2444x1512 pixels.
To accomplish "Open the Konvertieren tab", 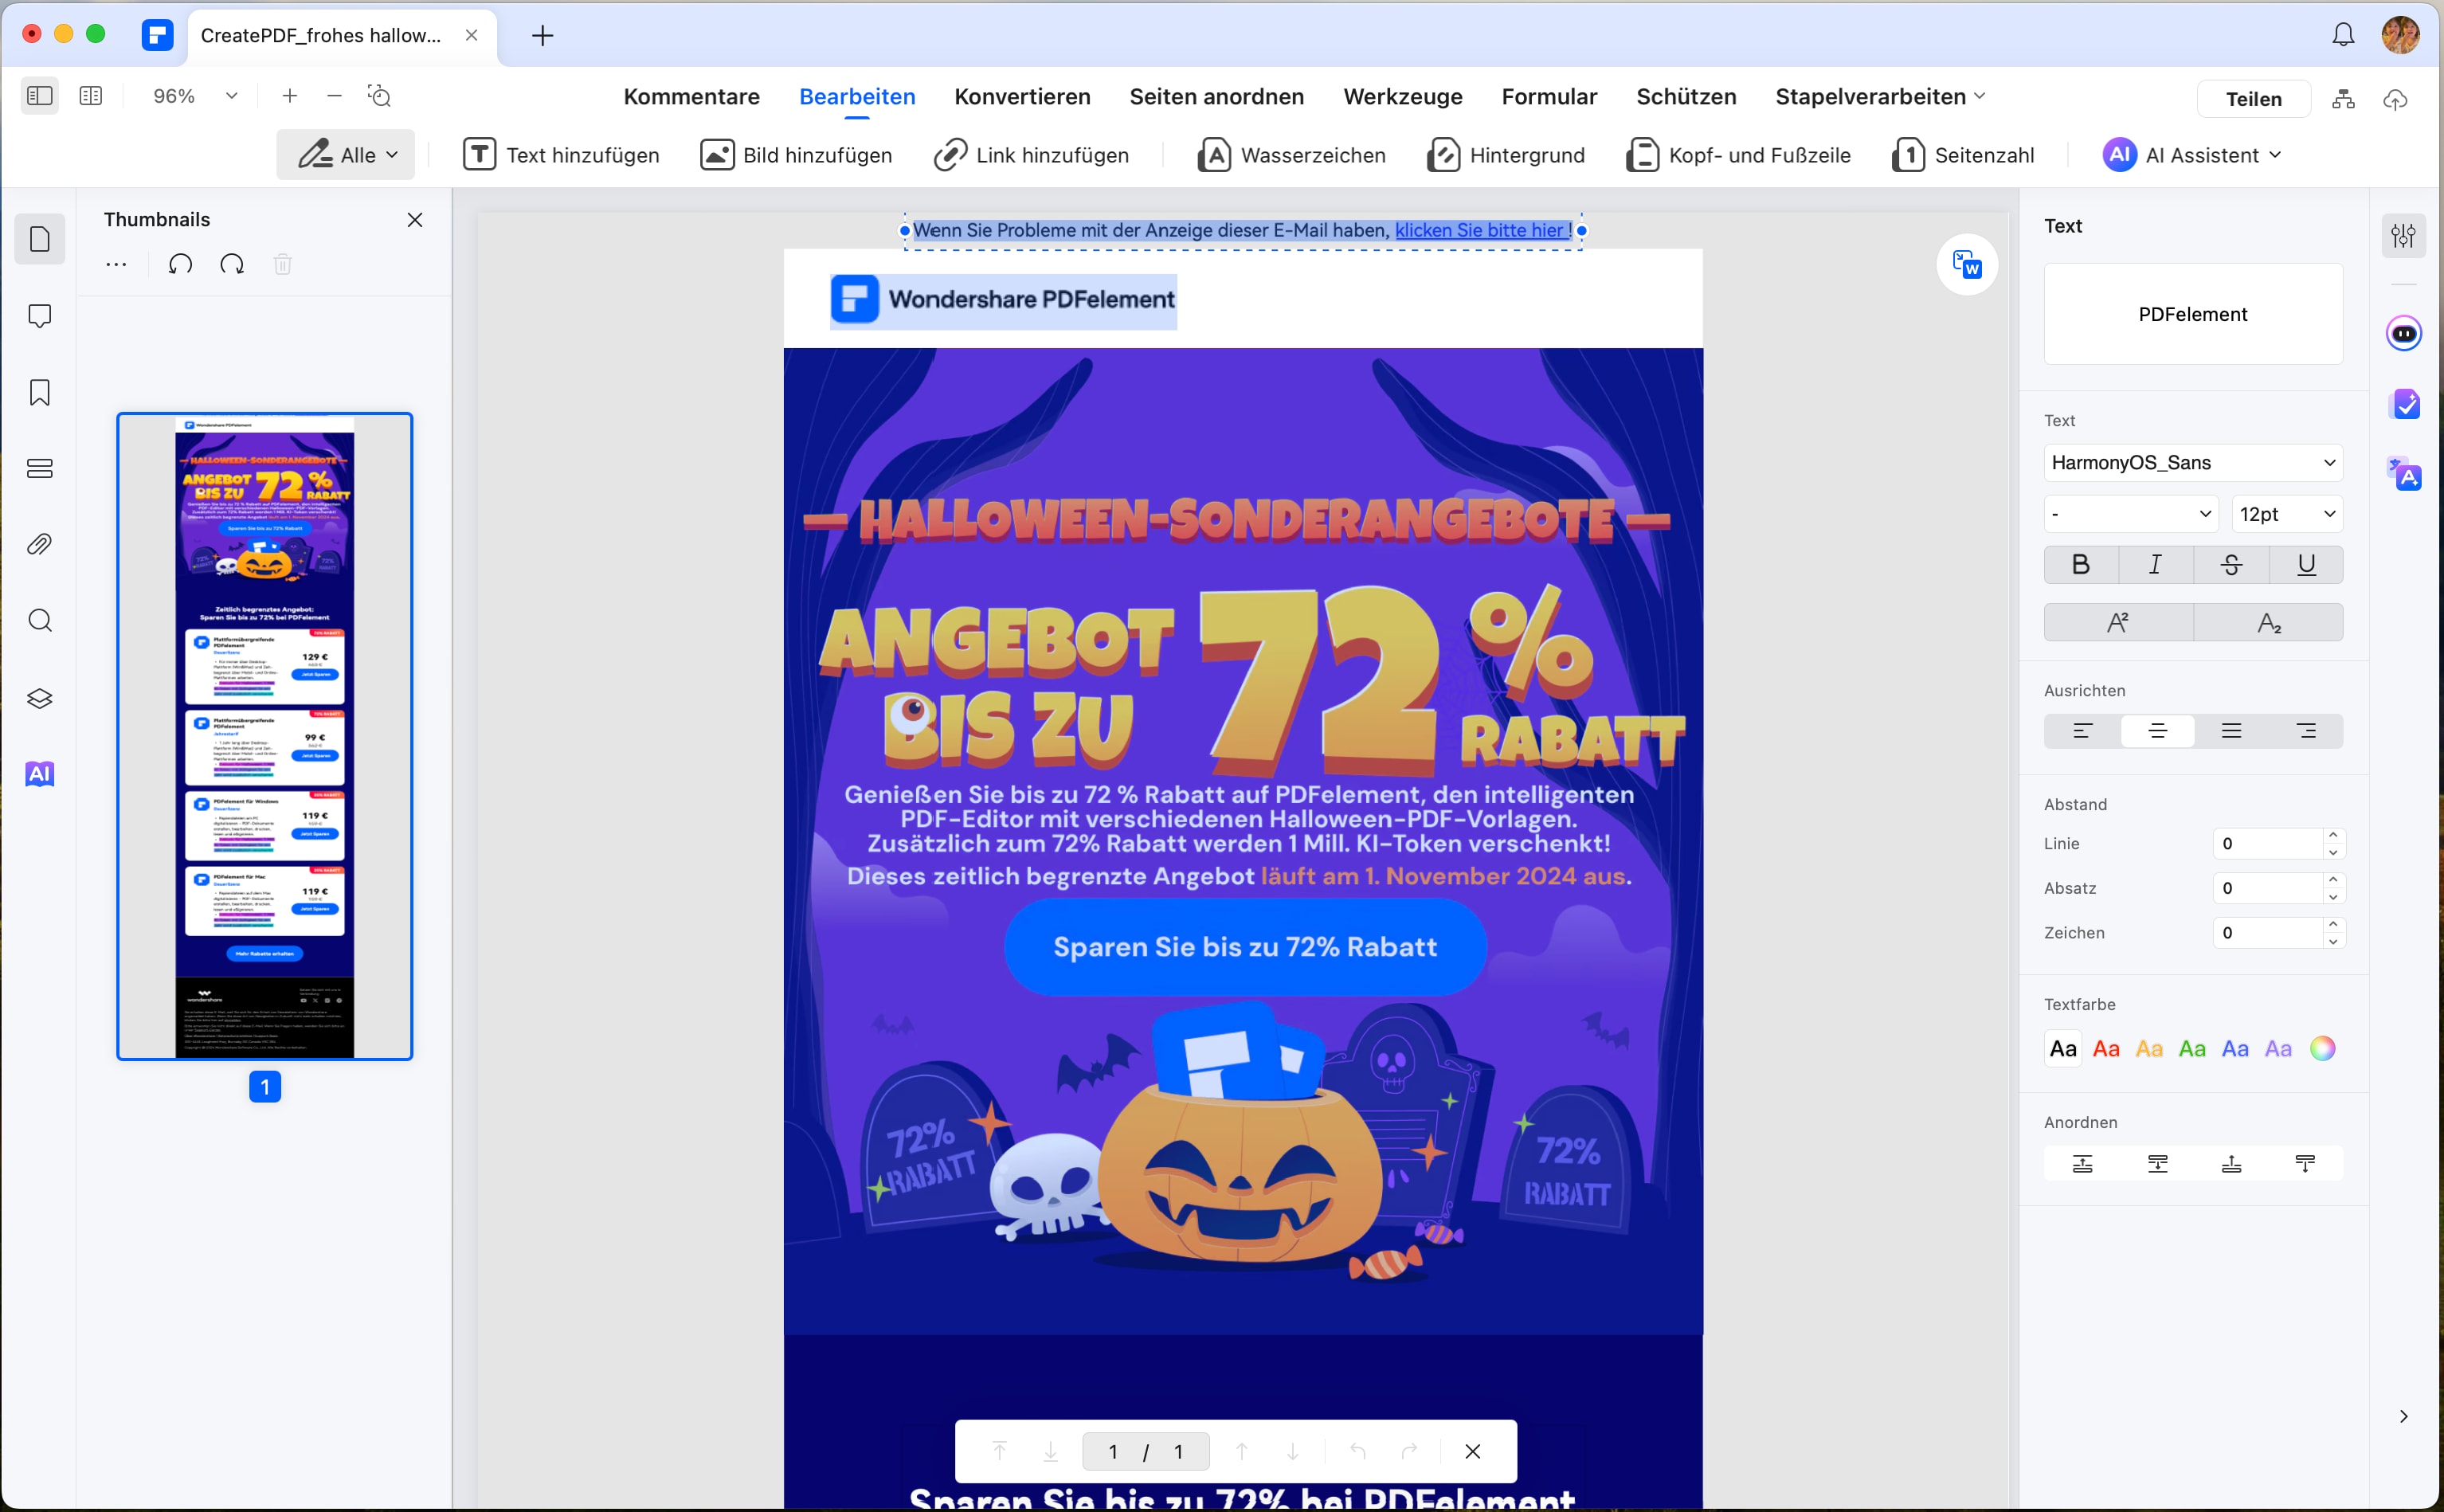I will pyautogui.click(x=1022, y=97).
